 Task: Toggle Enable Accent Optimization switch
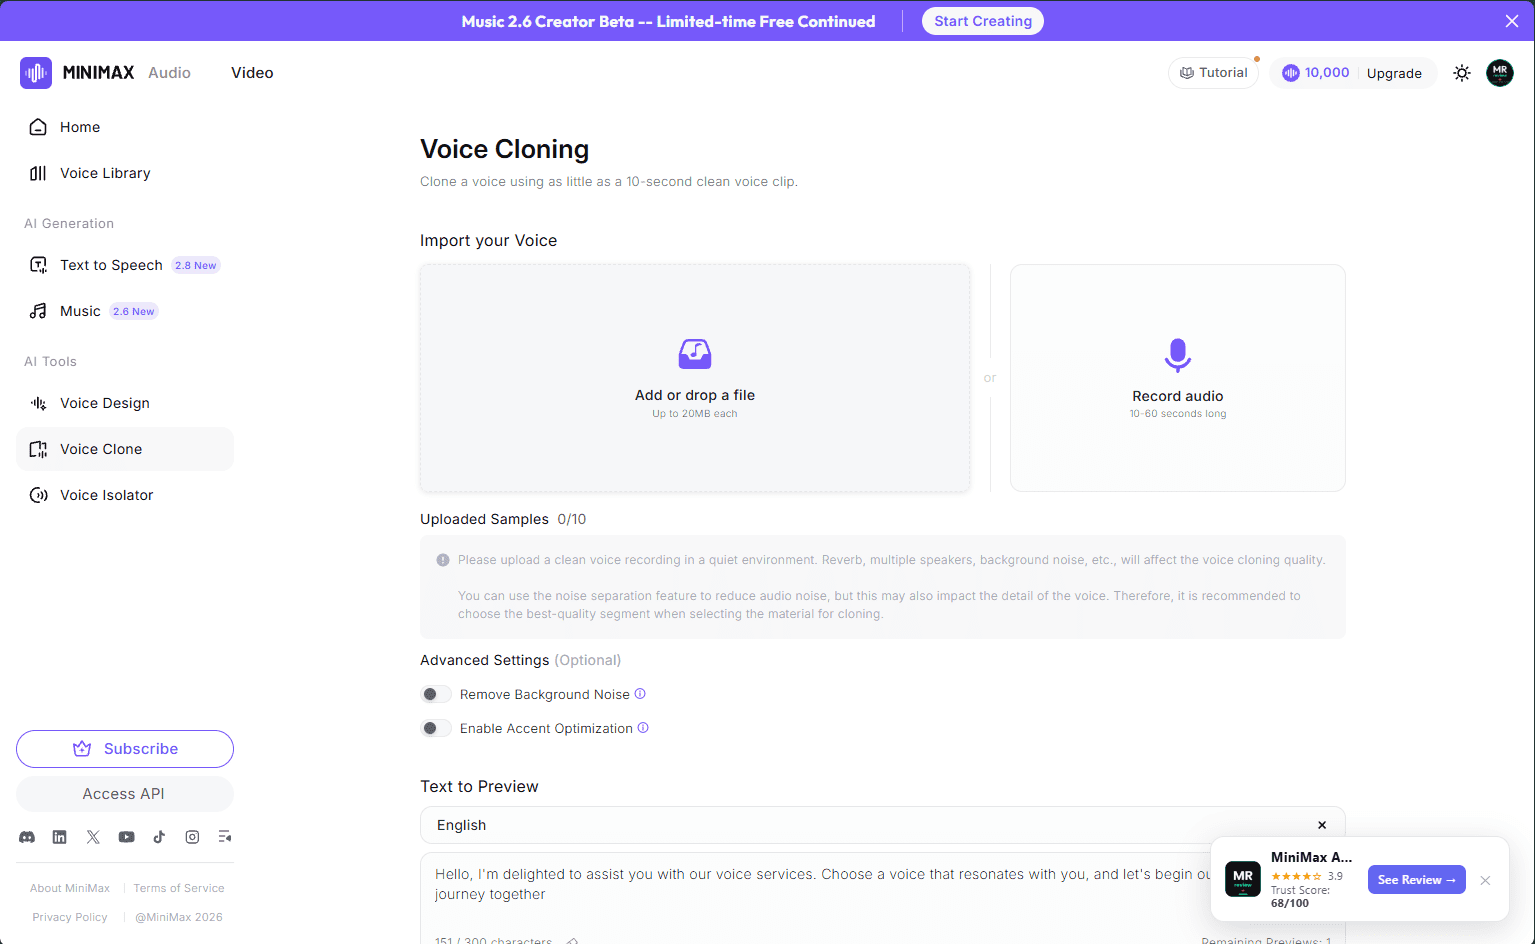point(436,728)
